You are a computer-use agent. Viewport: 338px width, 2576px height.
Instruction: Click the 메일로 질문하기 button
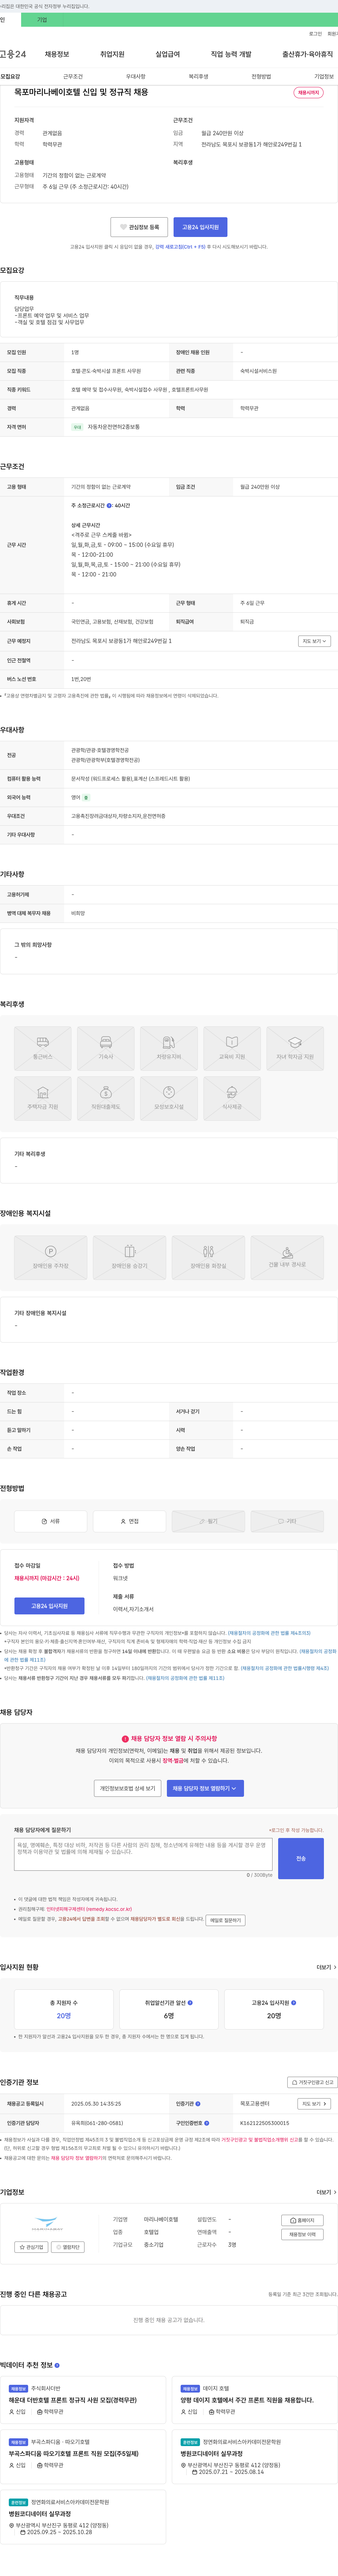(225, 1920)
